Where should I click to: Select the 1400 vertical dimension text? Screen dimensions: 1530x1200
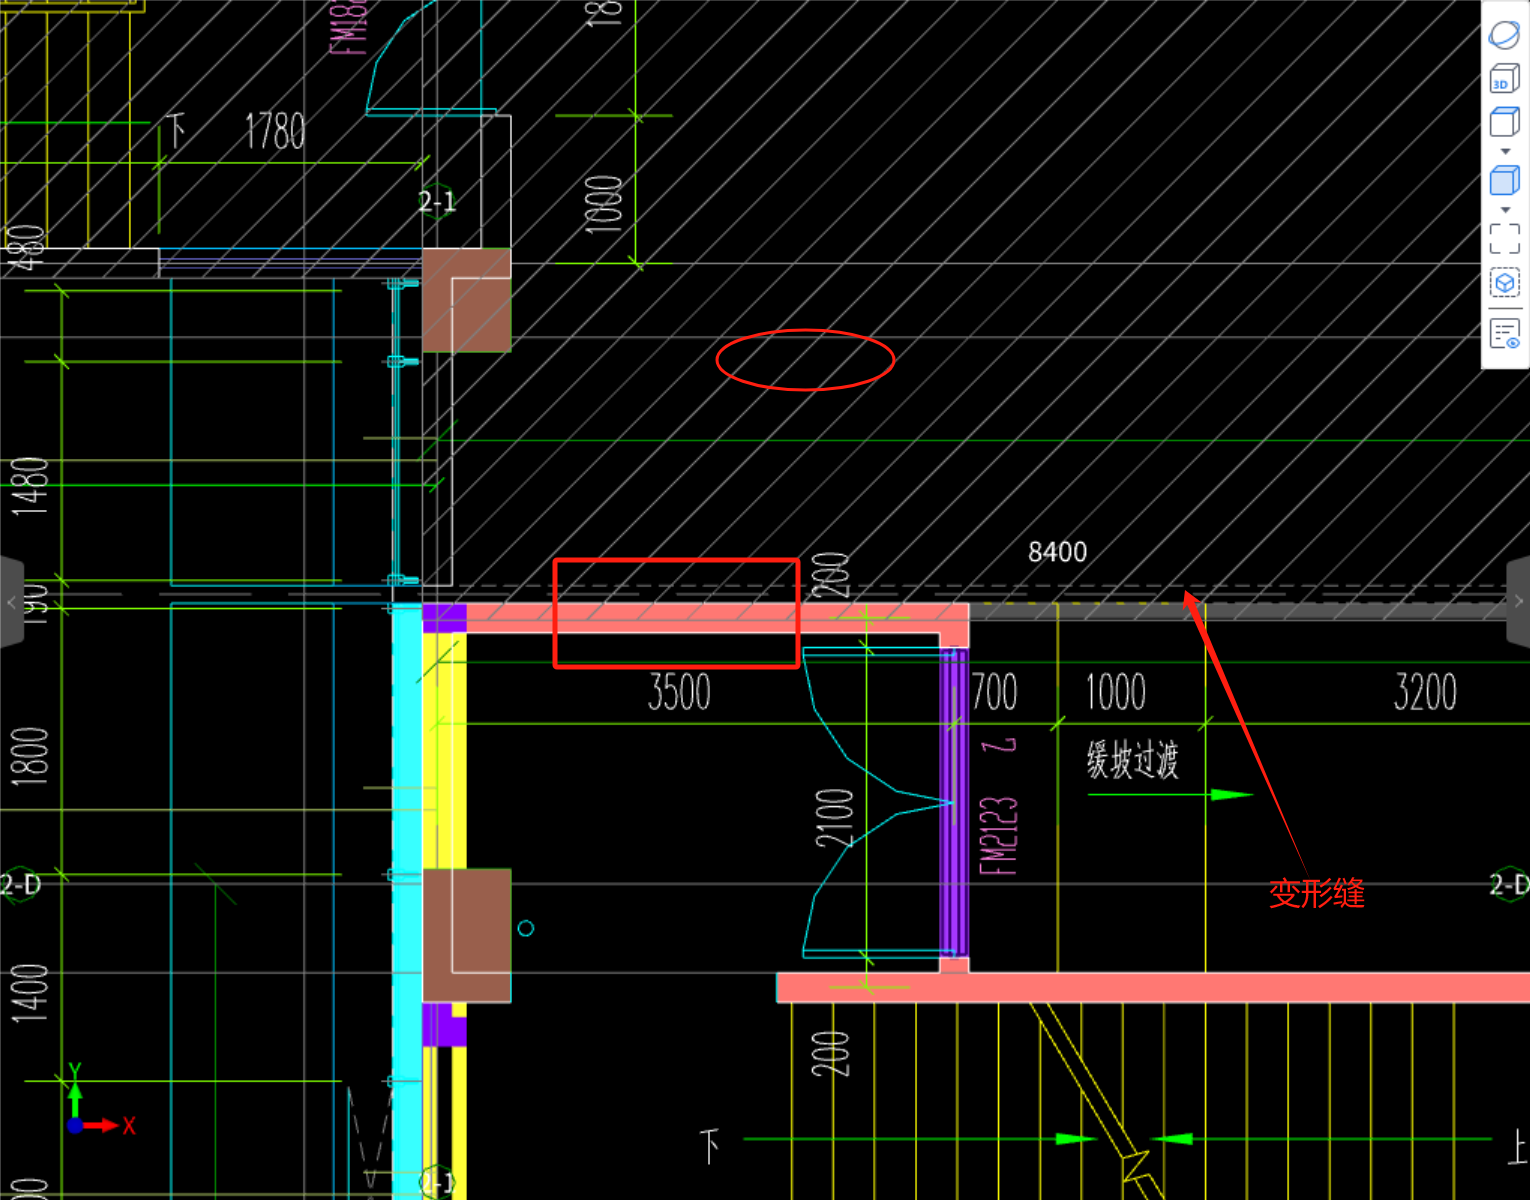coord(30,993)
